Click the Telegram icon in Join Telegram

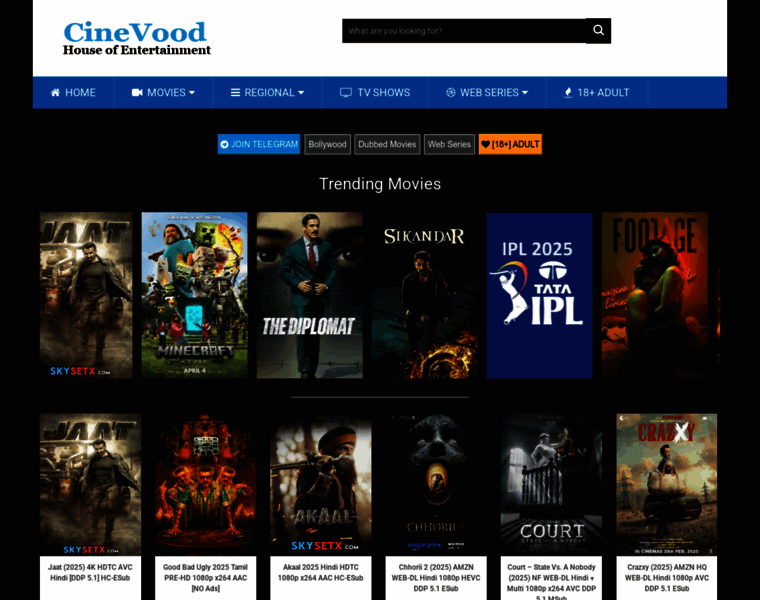tap(224, 144)
